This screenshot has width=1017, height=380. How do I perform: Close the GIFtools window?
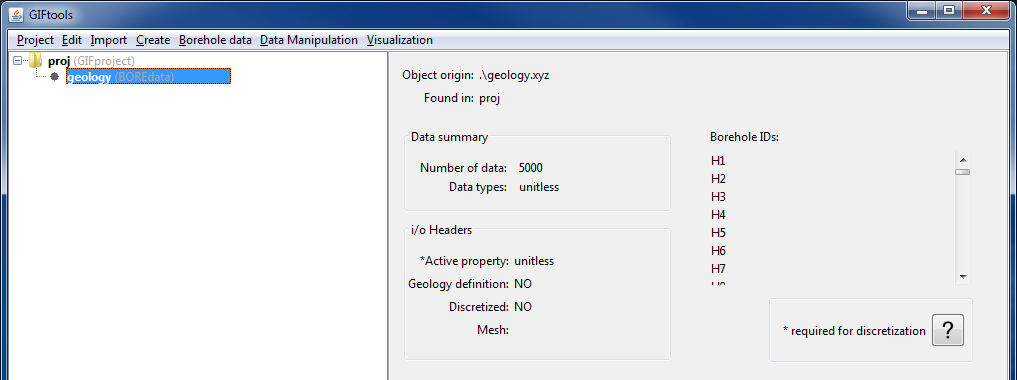[987, 10]
